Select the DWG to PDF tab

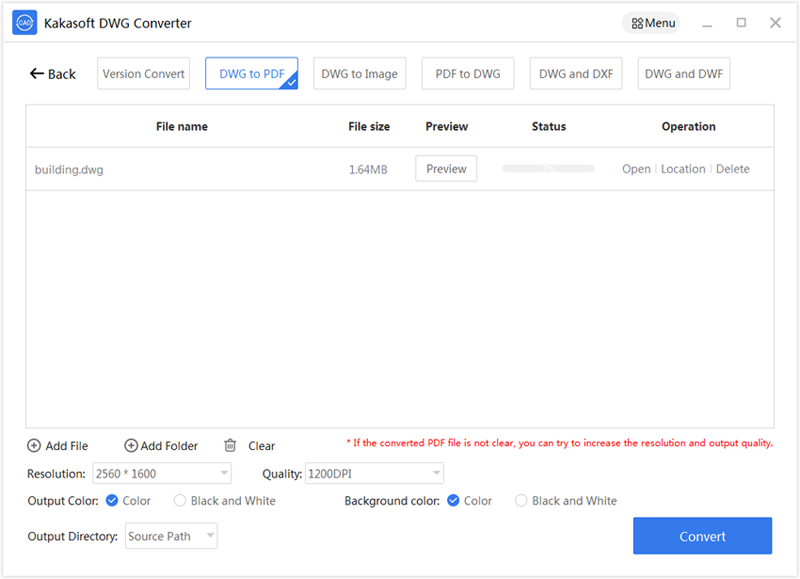(252, 73)
